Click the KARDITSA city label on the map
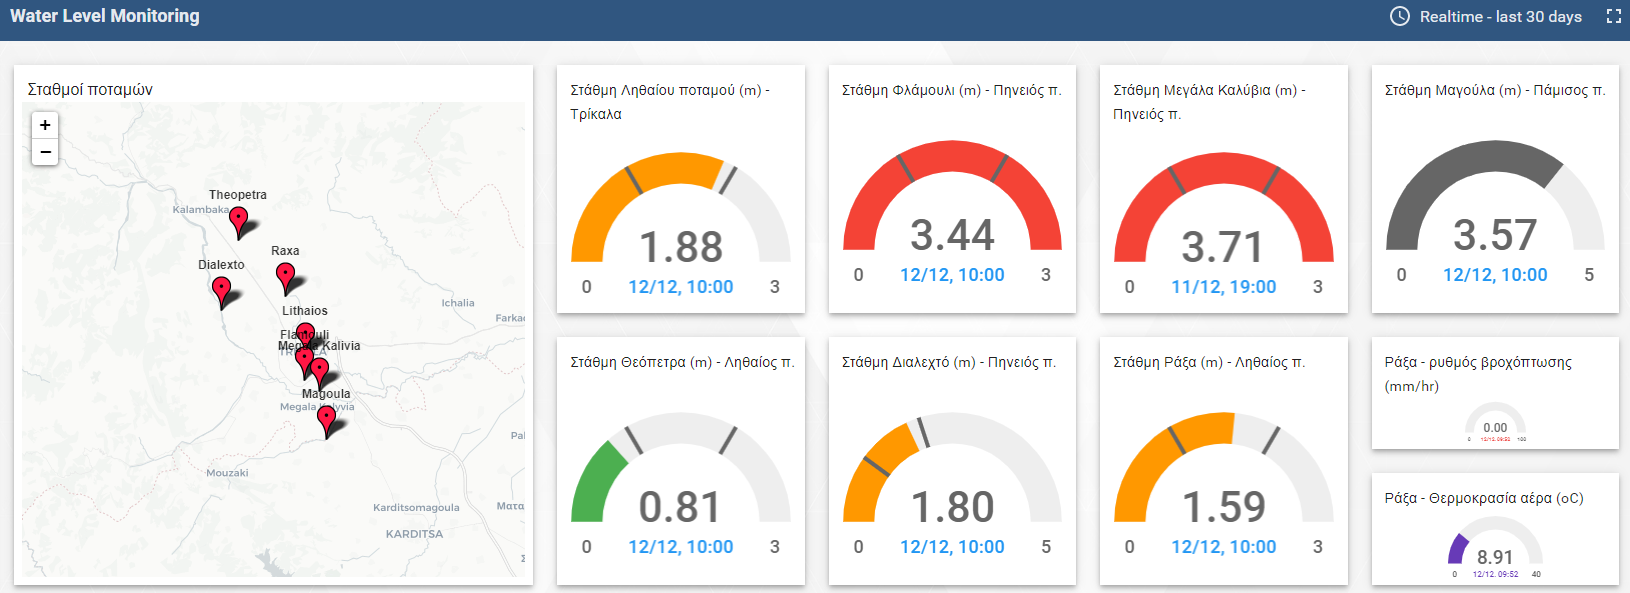 tap(414, 534)
